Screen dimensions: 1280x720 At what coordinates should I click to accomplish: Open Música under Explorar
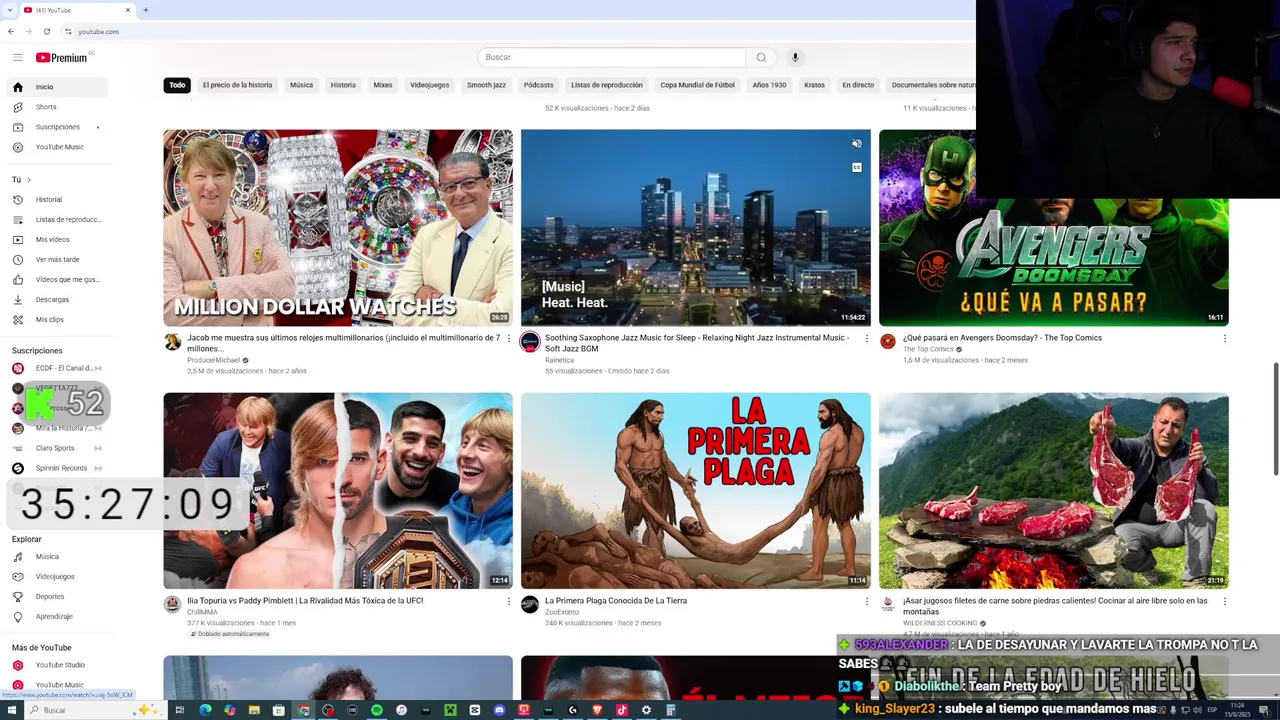[x=56, y=556]
